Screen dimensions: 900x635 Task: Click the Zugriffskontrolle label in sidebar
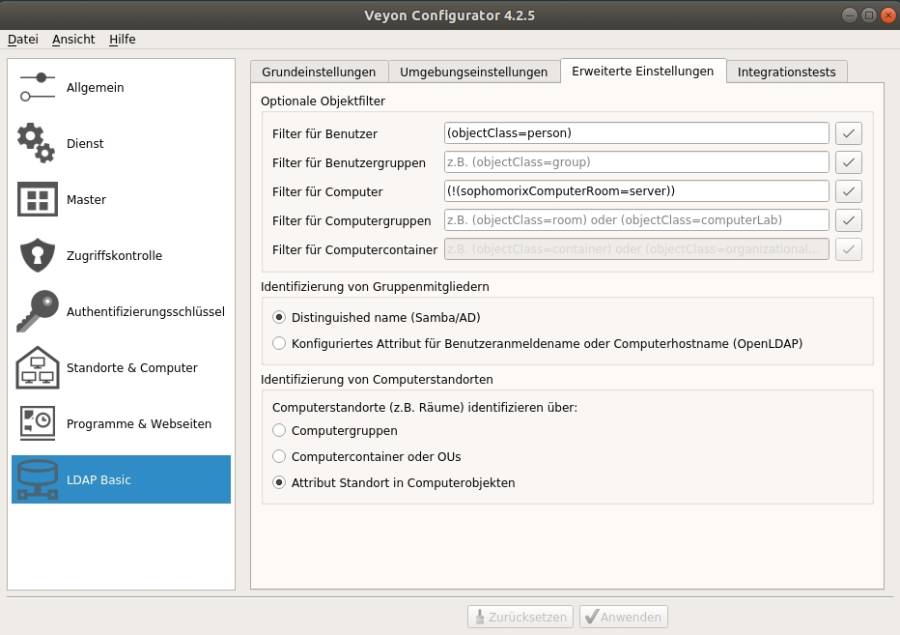coord(114,255)
